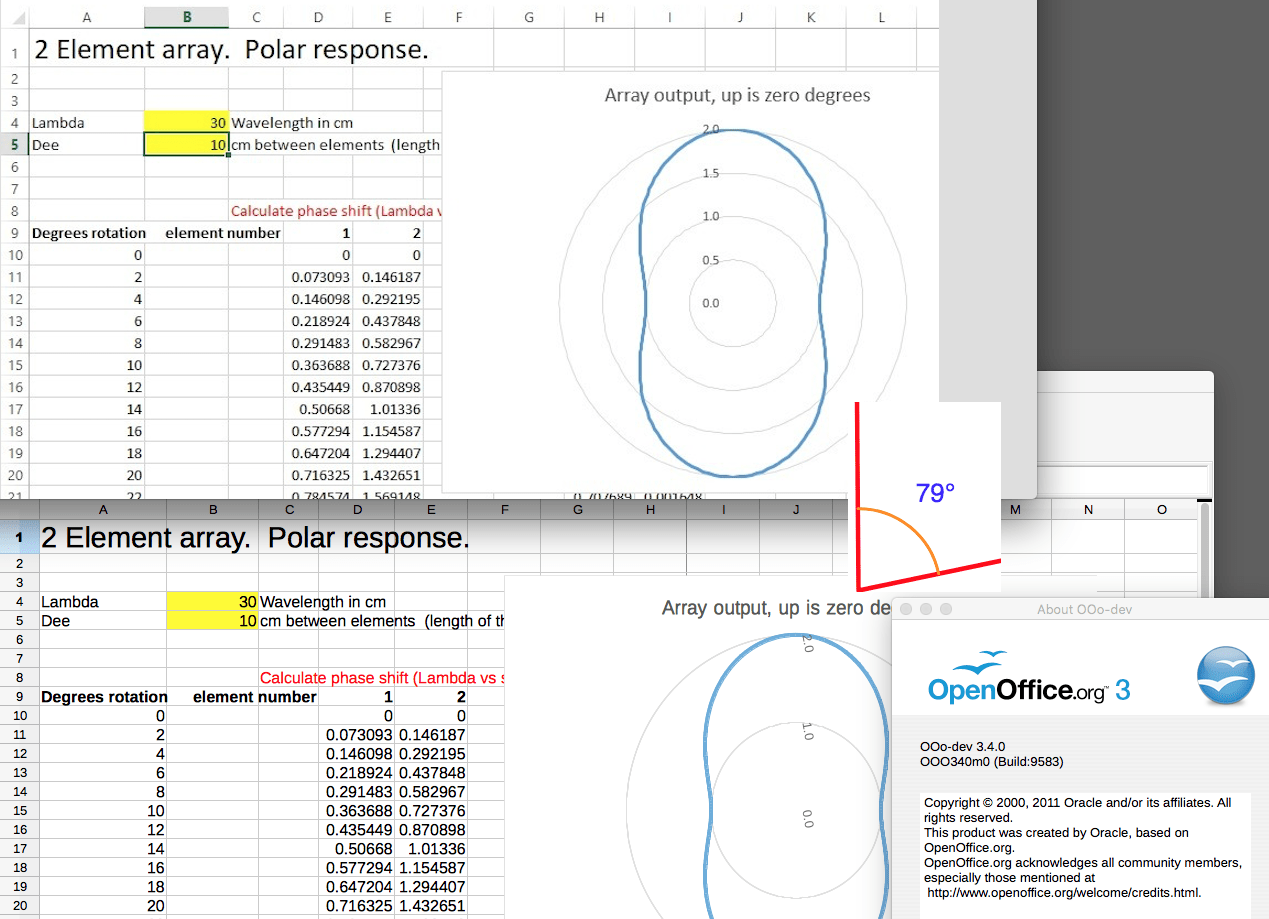Viewport: 1269px width, 919px height.
Task: Click cell value 1.154587 in the OpenOffice sheet
Action: tap(432, 868)
